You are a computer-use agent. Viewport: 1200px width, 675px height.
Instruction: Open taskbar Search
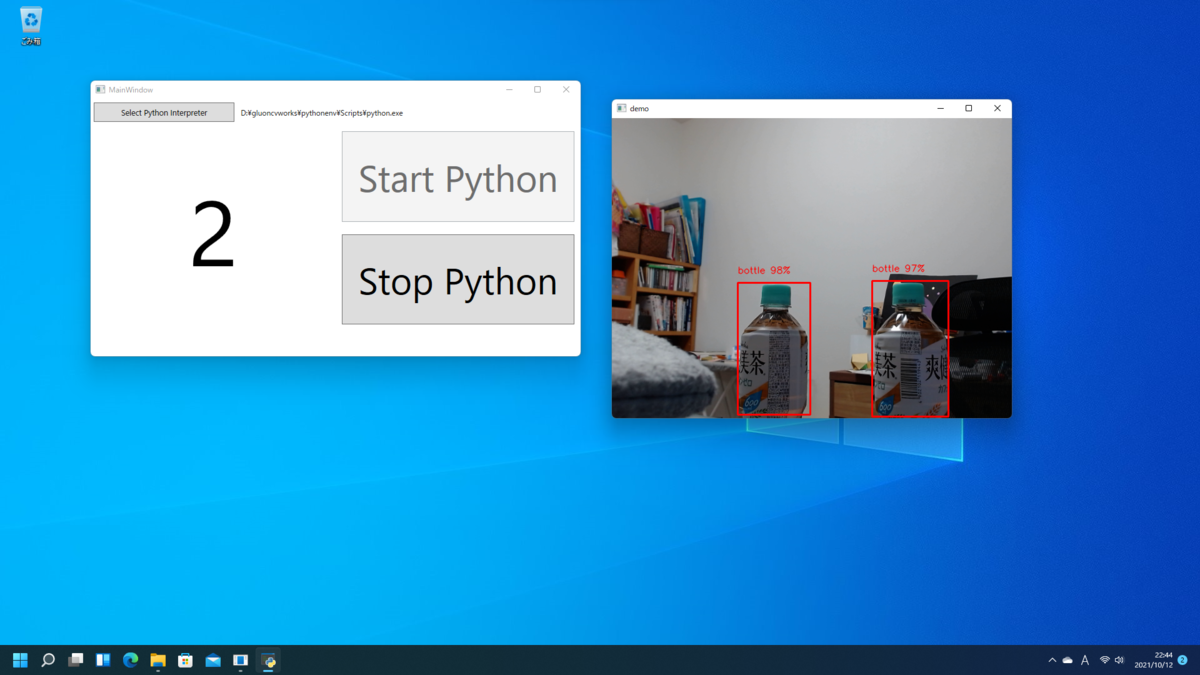click(x=48, y=660)
